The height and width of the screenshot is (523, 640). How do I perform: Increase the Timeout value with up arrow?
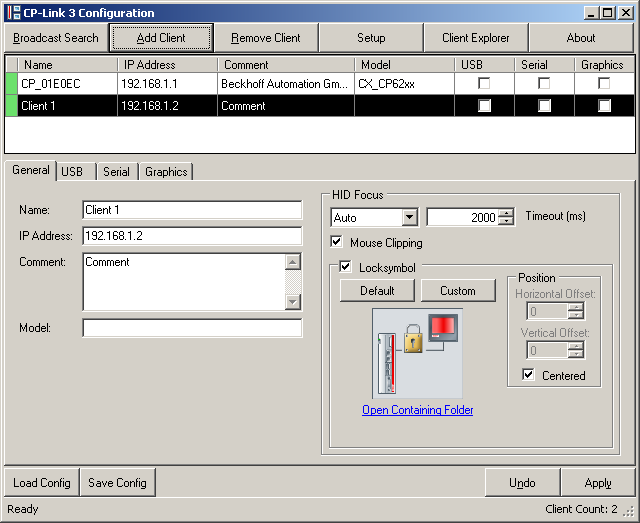click(x=506, y=213)
